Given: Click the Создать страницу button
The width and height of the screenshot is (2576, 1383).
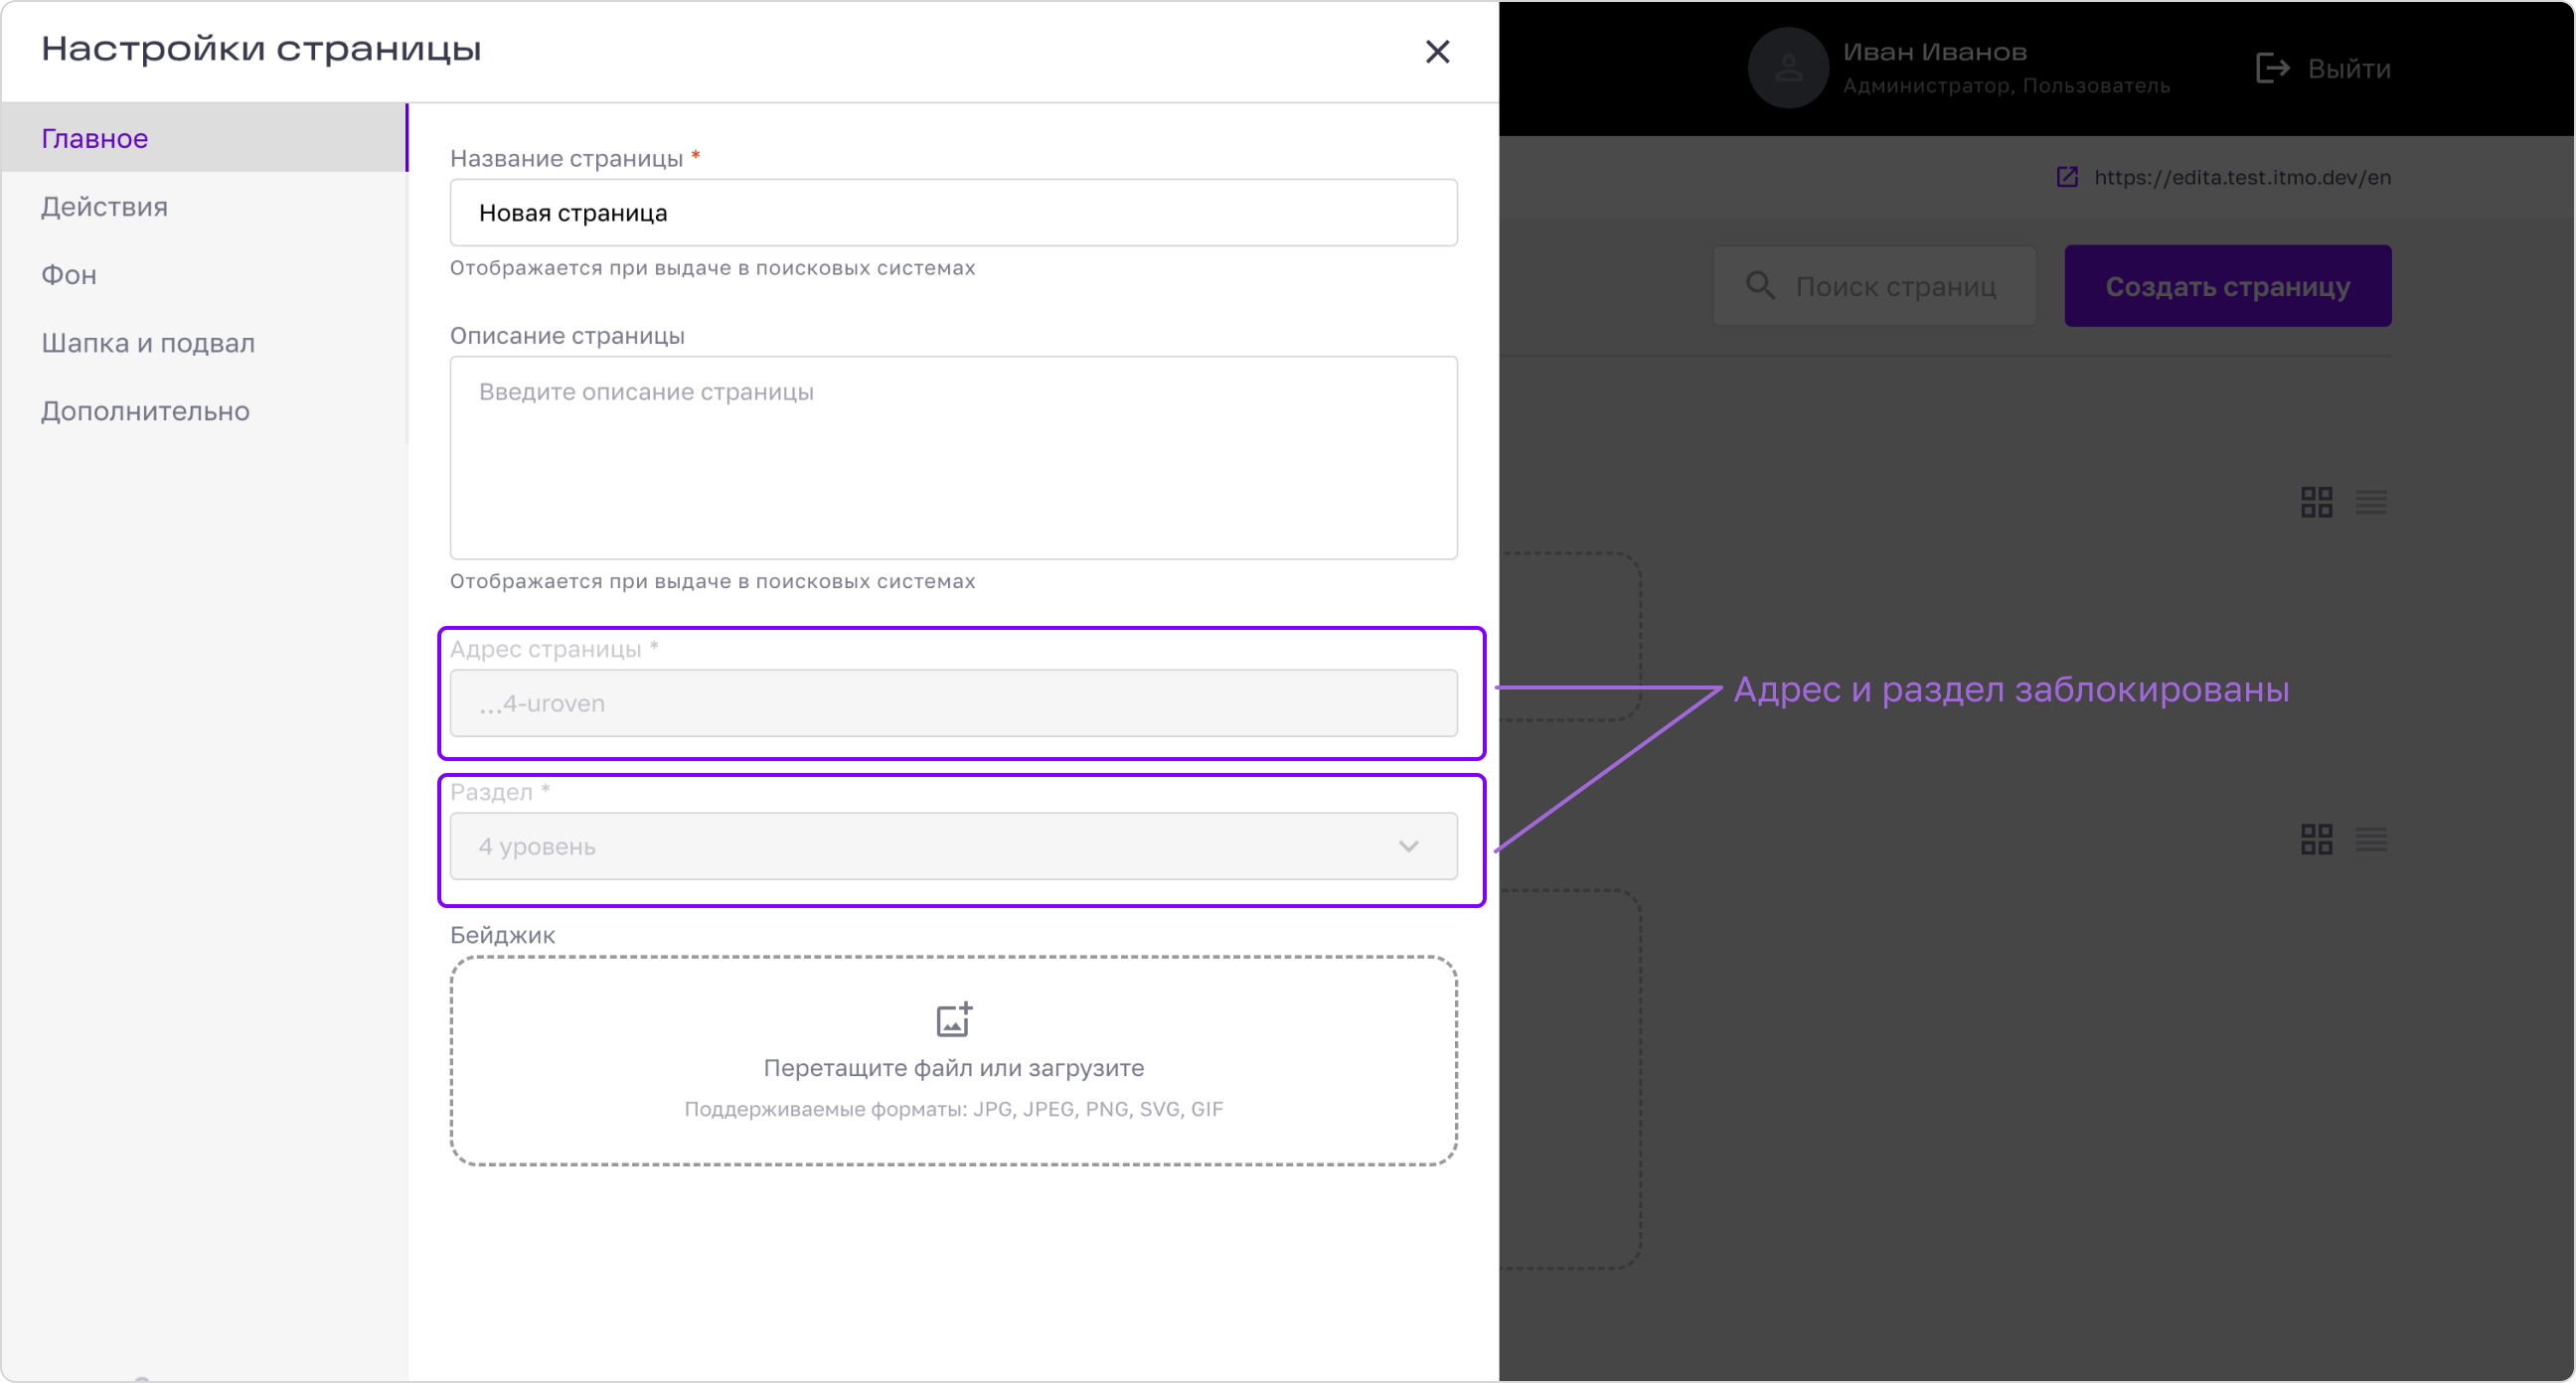Looking at the screenshot, I should click(2228, 286).
